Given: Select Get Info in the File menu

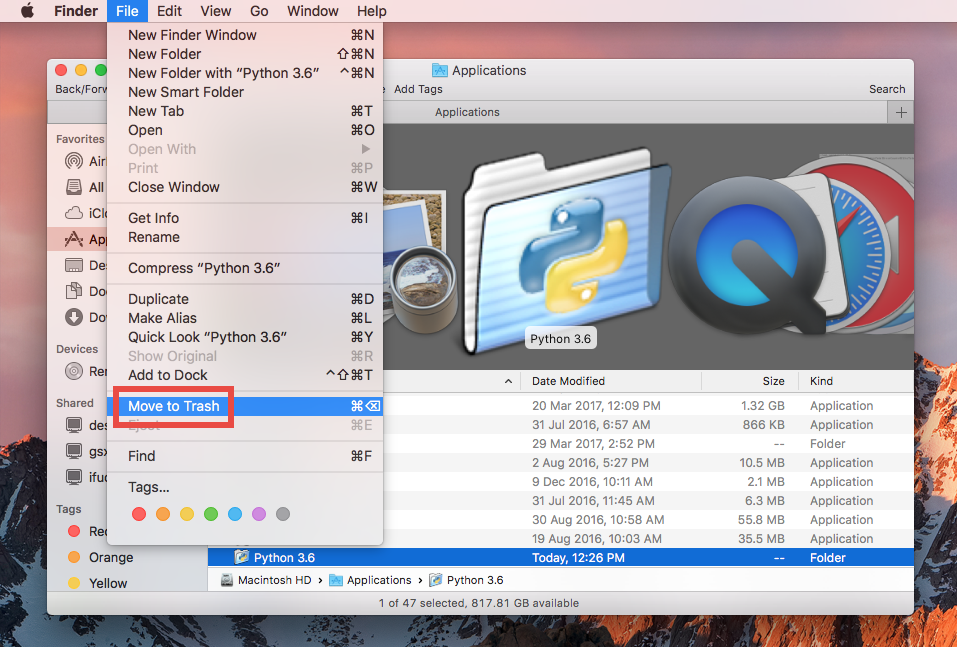Looking at the screenshot, I should [154, 218].
